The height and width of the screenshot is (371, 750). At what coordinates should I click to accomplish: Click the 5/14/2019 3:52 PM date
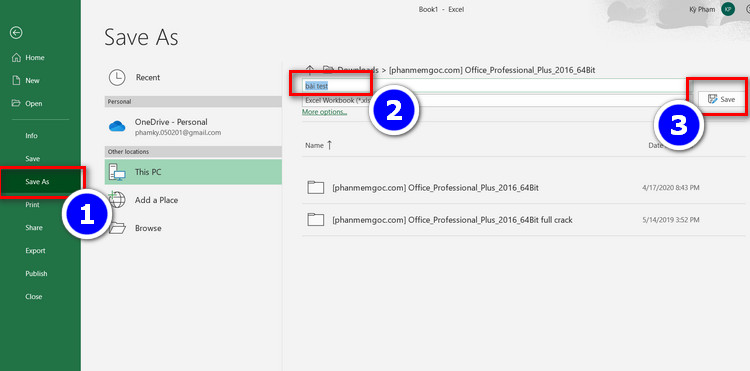[x=671, y=220]
